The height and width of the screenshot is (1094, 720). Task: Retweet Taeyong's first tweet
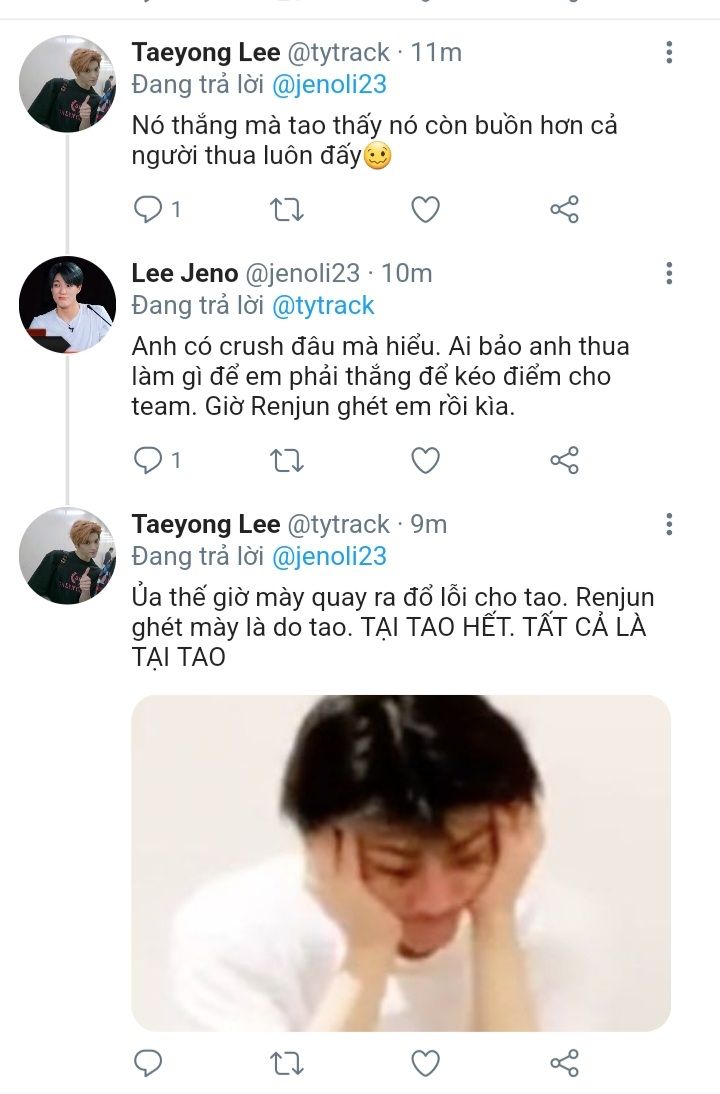[287, 209]
